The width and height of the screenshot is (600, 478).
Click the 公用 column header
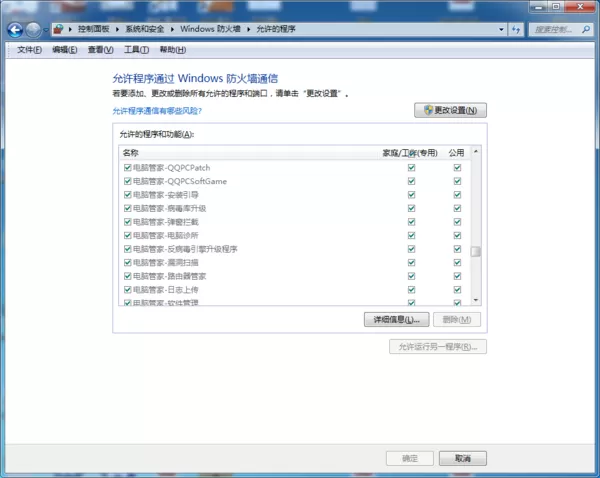pyautogui.click(x=457, y=153)
